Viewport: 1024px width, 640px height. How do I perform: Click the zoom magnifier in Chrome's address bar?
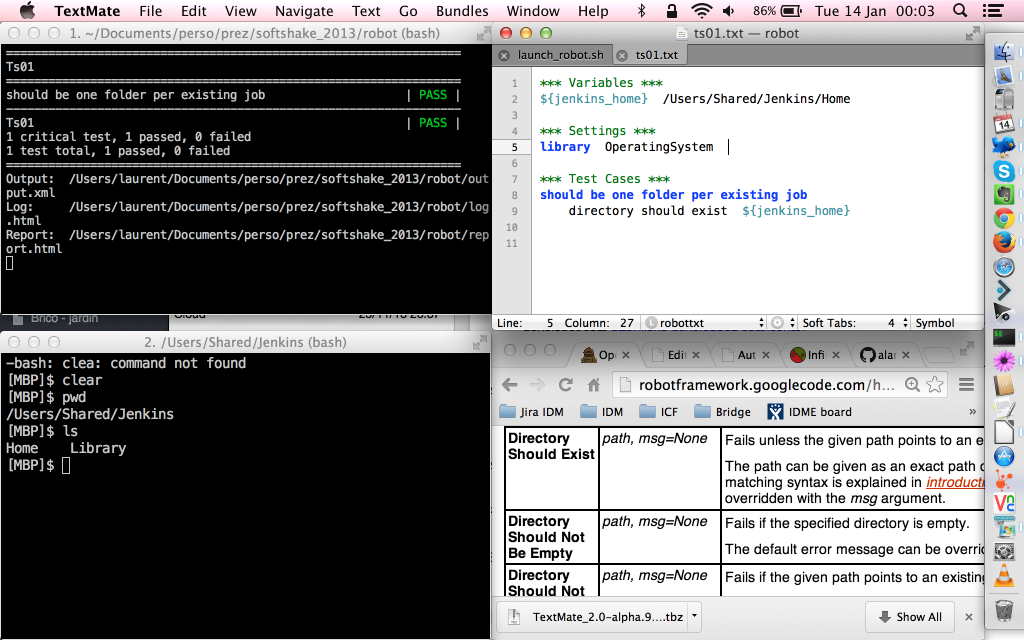912,385
